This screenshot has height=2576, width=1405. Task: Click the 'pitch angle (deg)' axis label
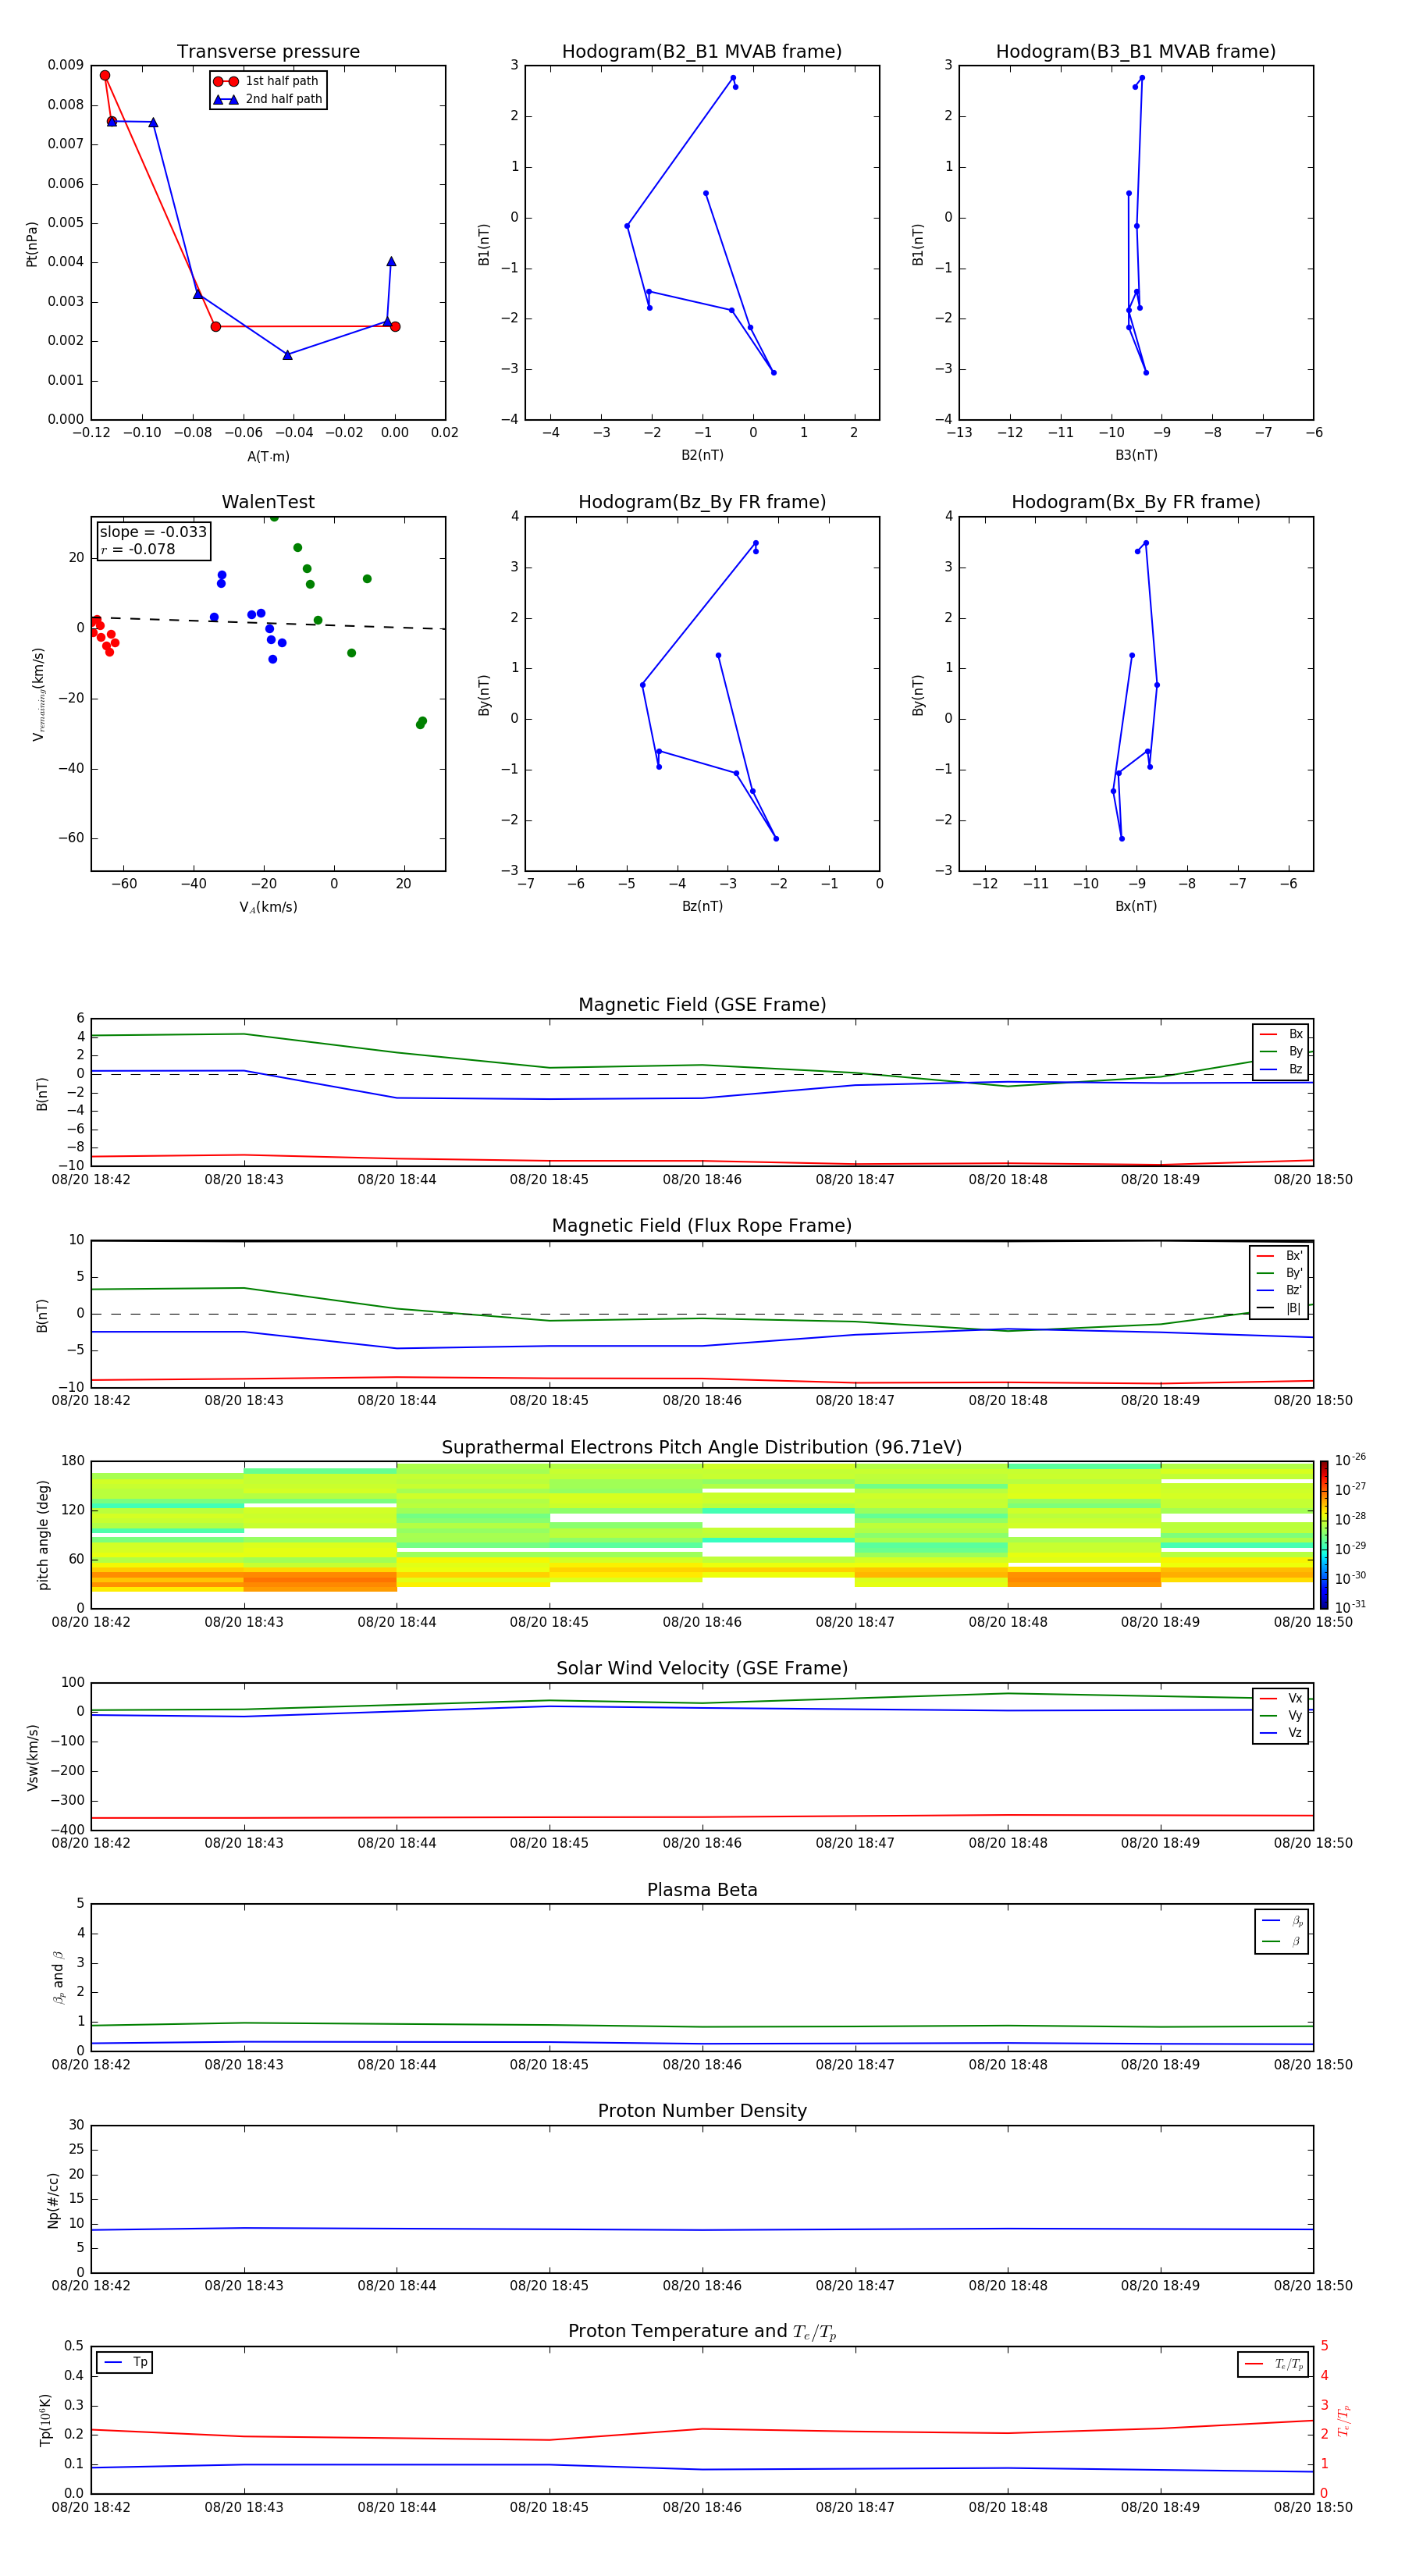tap(43, 1535)
